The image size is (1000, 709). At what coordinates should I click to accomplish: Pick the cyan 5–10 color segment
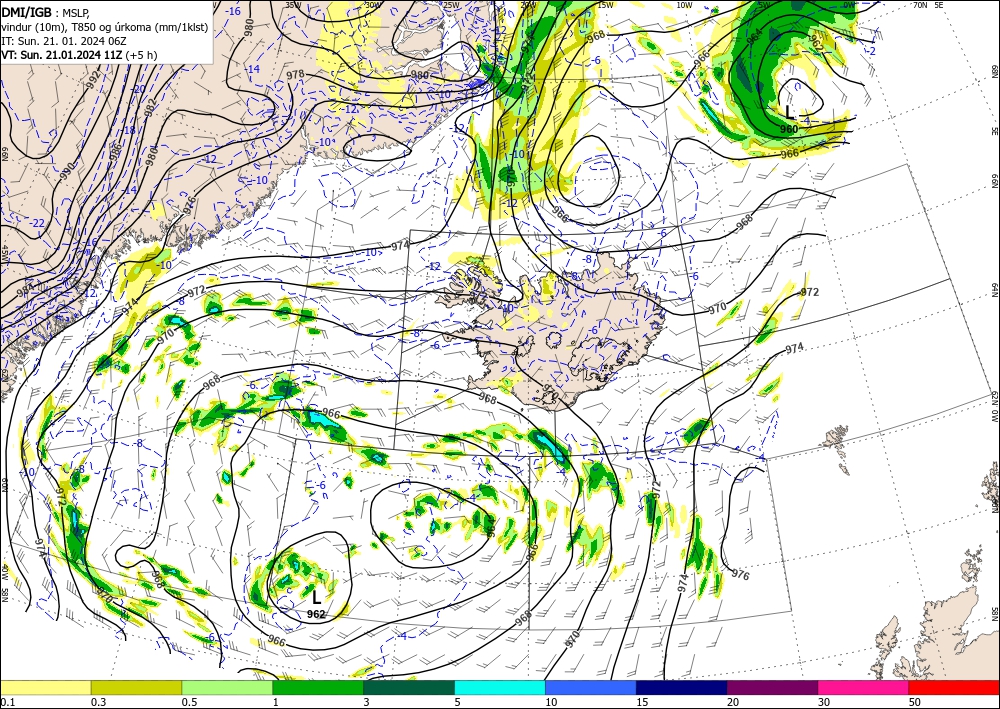point(500,687)
